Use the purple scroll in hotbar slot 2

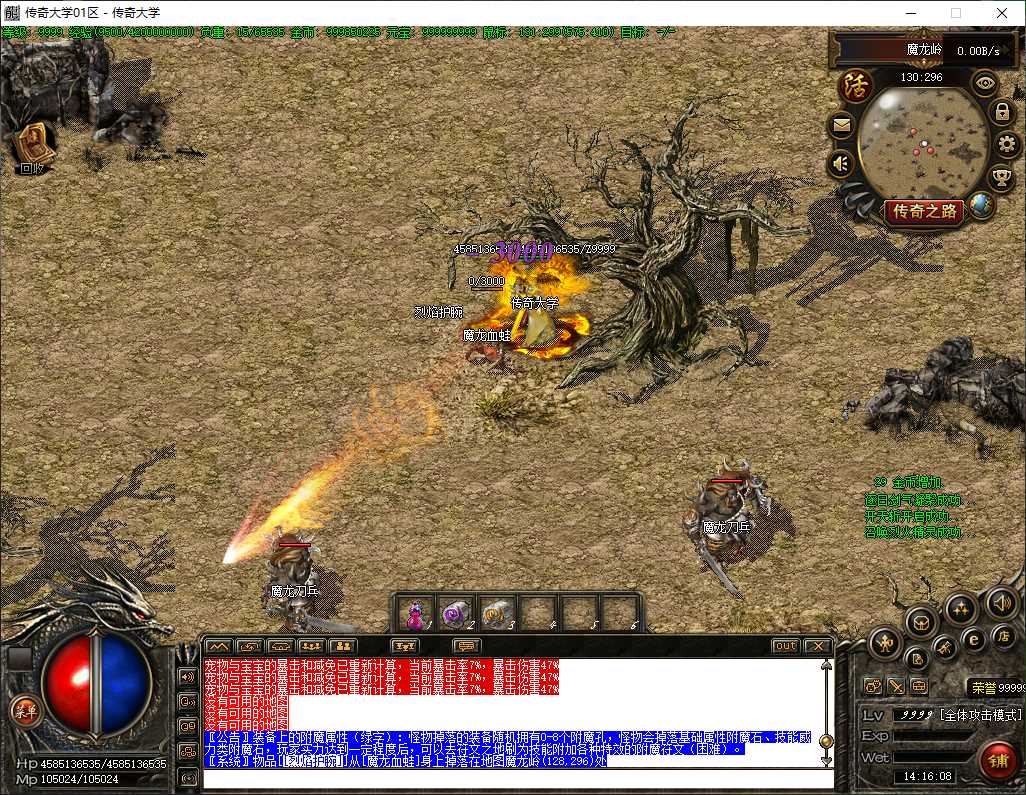(455, 615)
